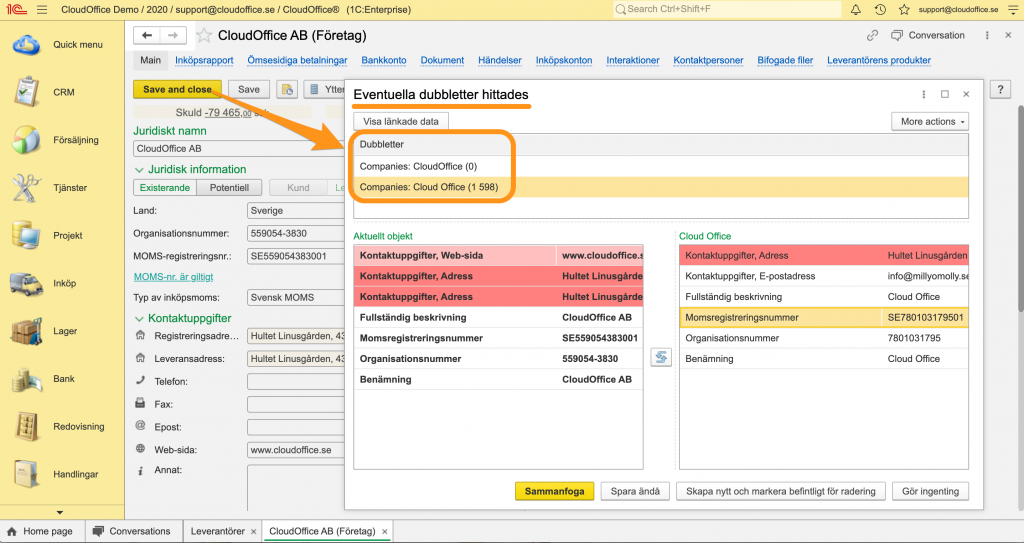1024x543 pixels.
Task: Click the Spara ändå button
Action: click(x=635, y=491)
